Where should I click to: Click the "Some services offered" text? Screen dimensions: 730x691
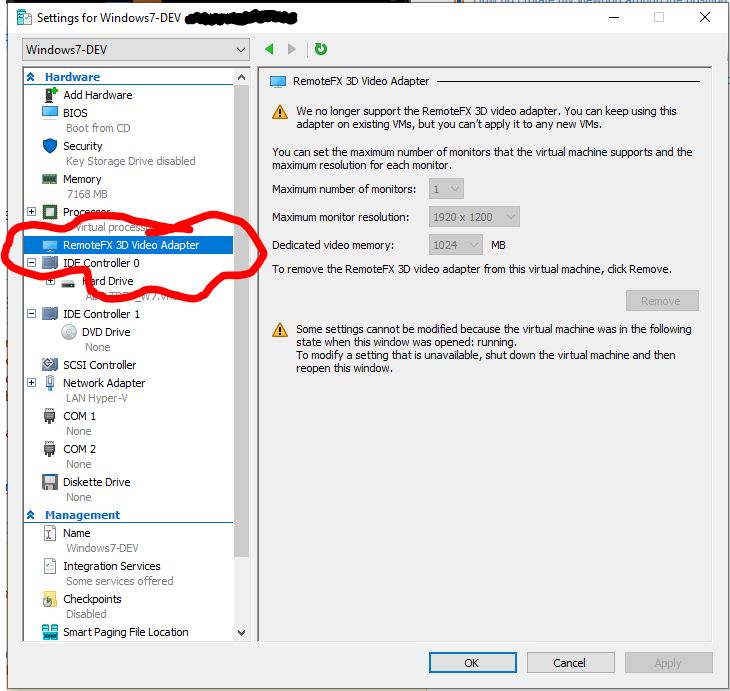[x=120, y=581]
